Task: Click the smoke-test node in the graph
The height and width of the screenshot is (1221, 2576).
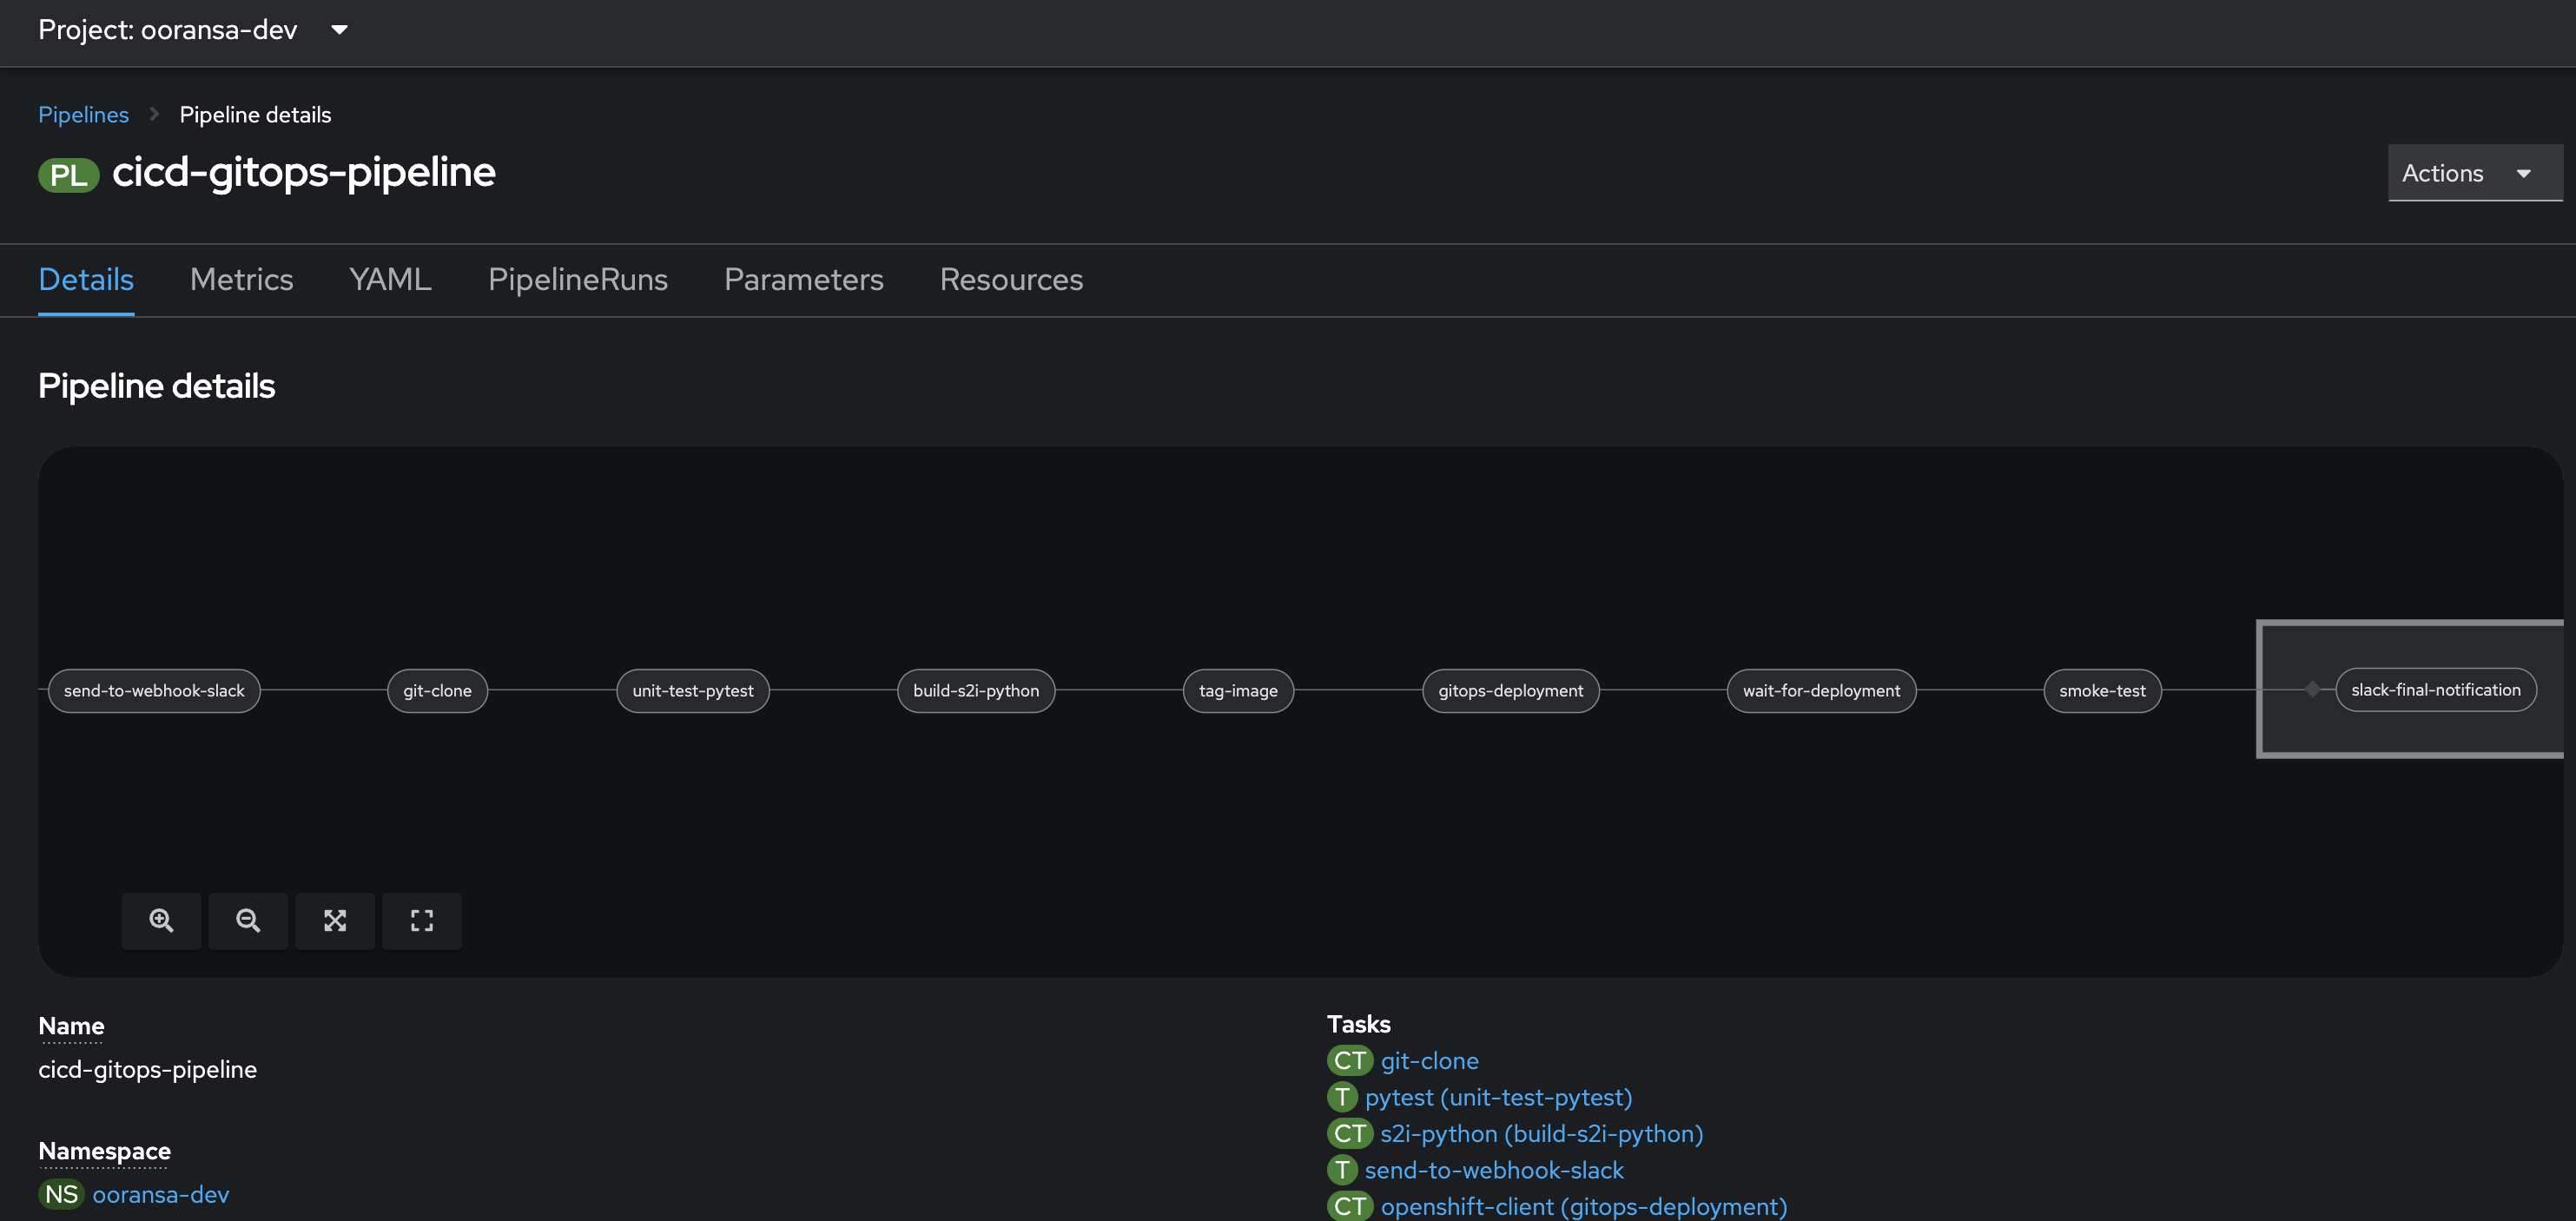Action: pyautogui.click(x=2102, y=691)
